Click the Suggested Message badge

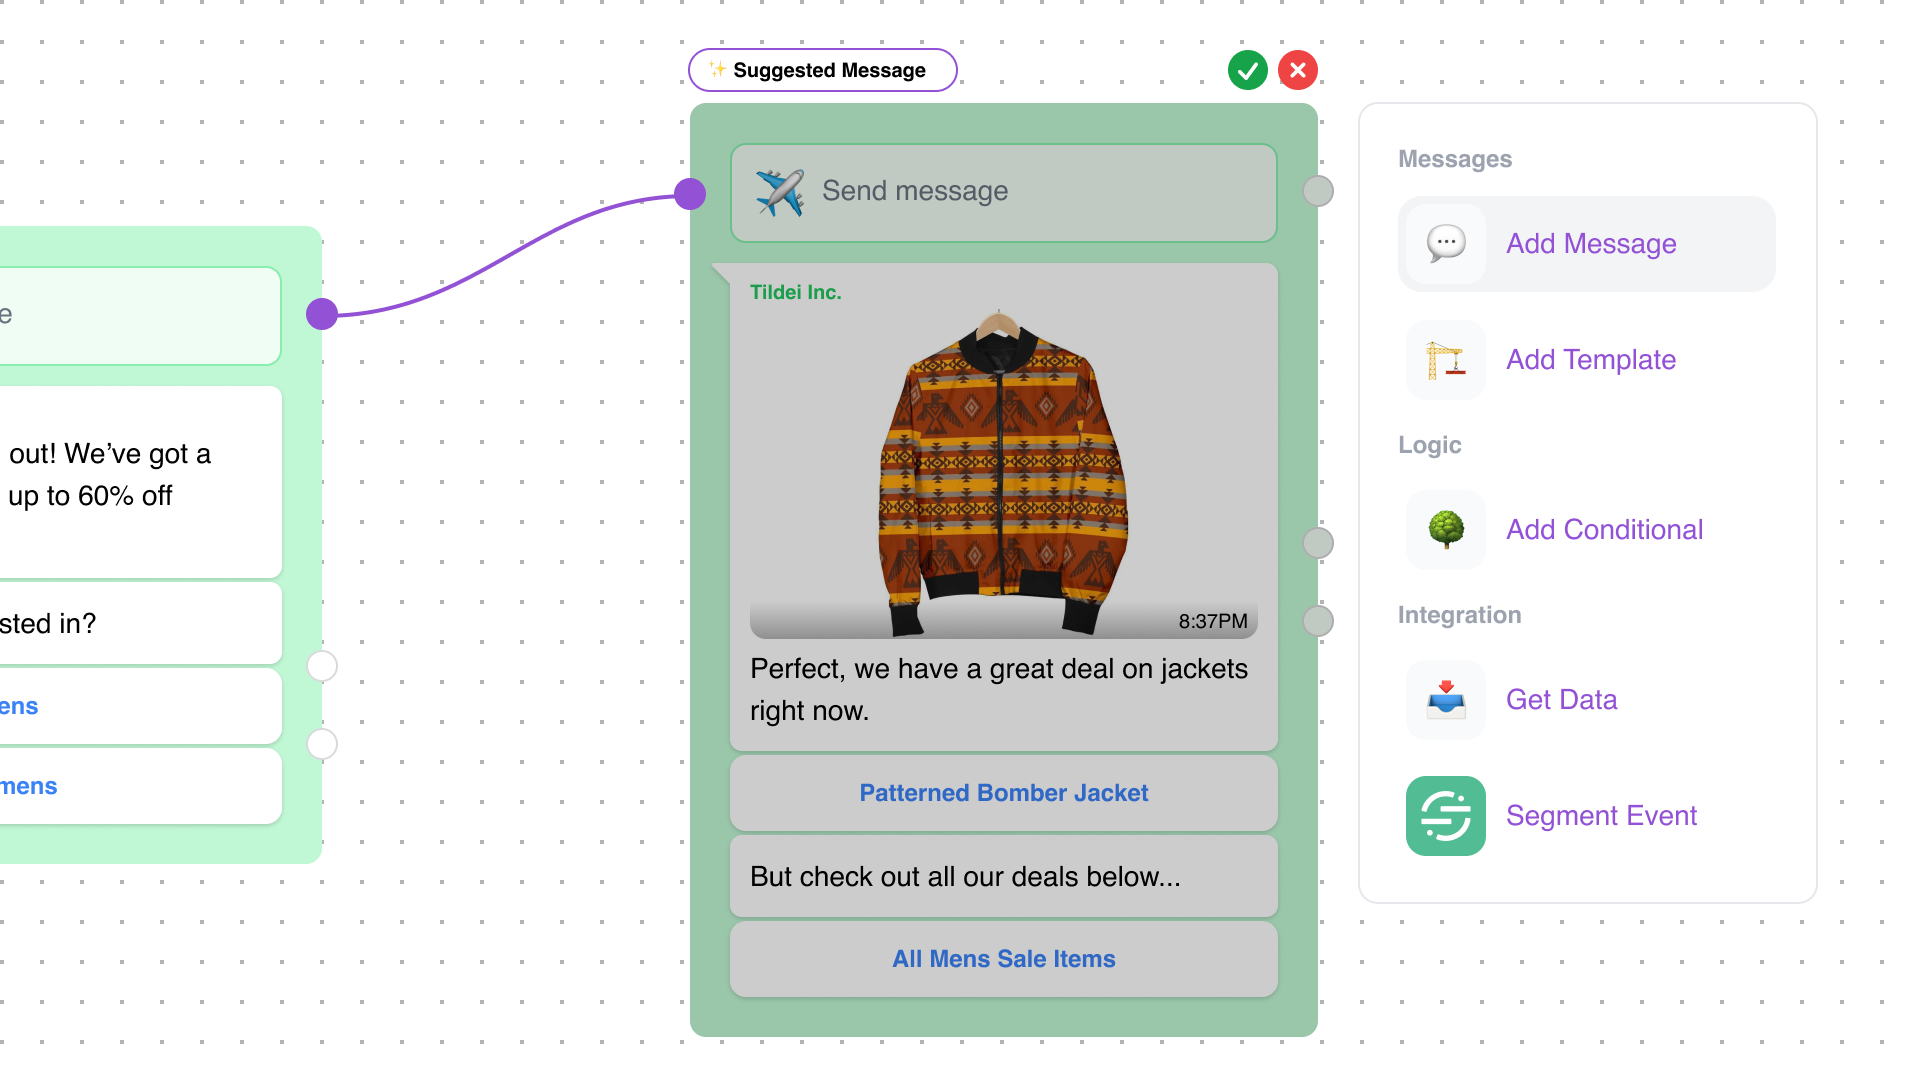pyautogui.click(x=822, y=70)
